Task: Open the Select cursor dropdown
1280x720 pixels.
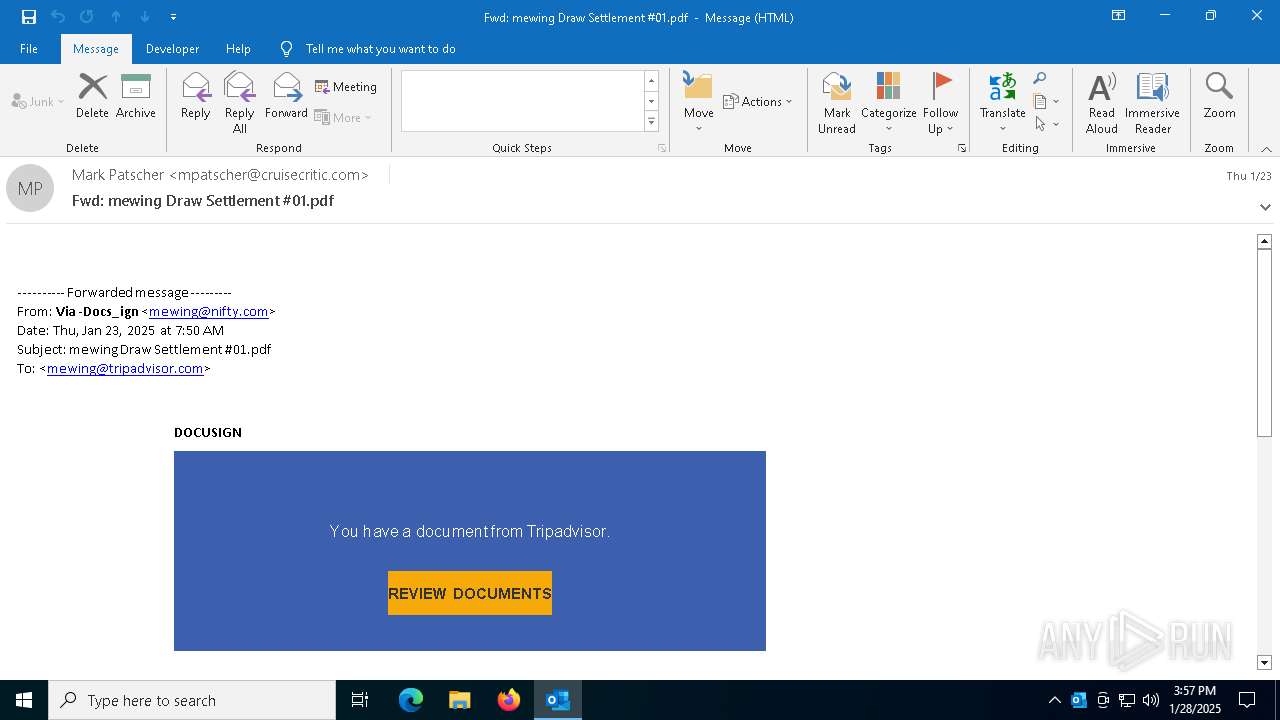Action: pos(1046,124)
